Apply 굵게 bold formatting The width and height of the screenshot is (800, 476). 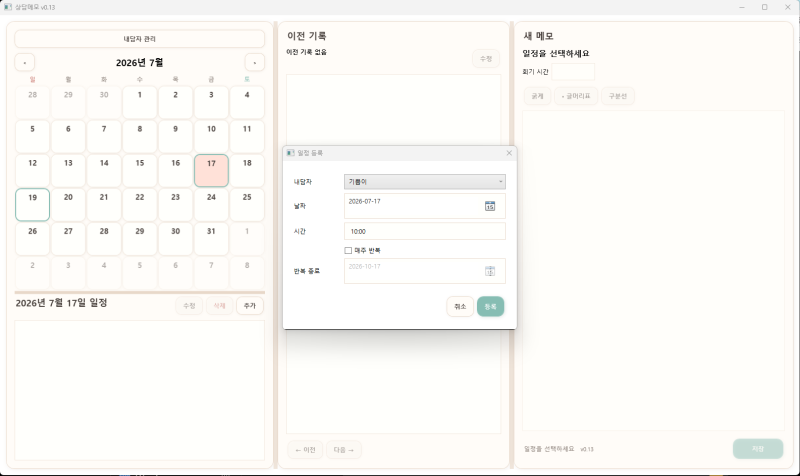537,96
